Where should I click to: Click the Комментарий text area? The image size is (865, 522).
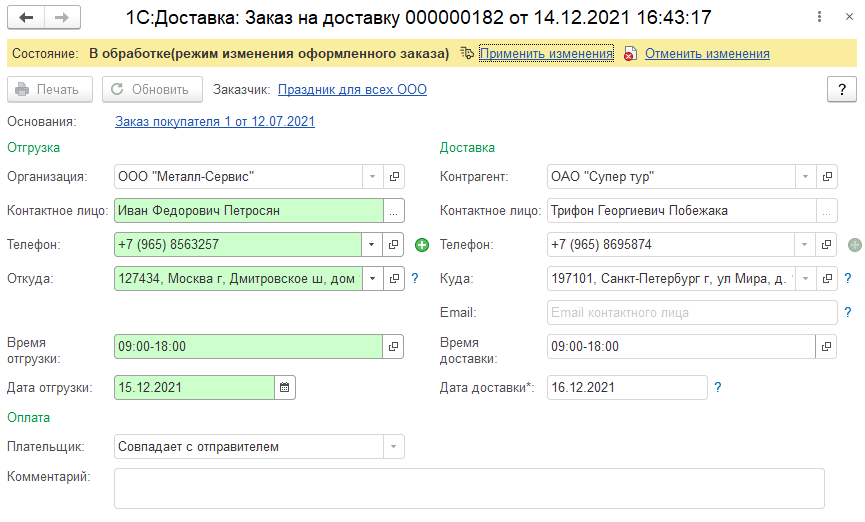coord(469,488)
